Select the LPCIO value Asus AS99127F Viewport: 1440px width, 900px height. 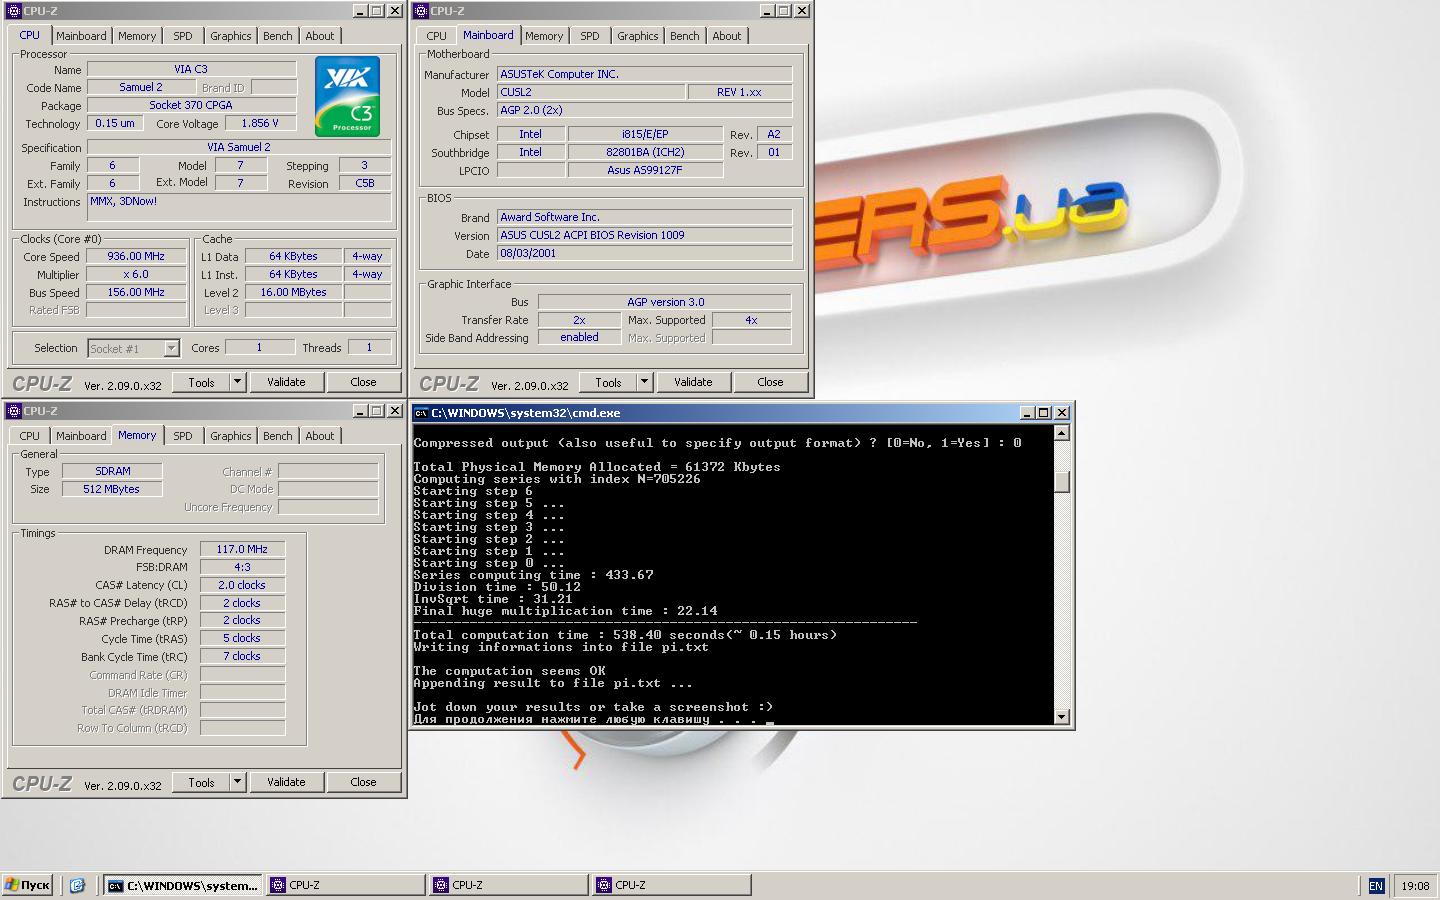(645, 170)
